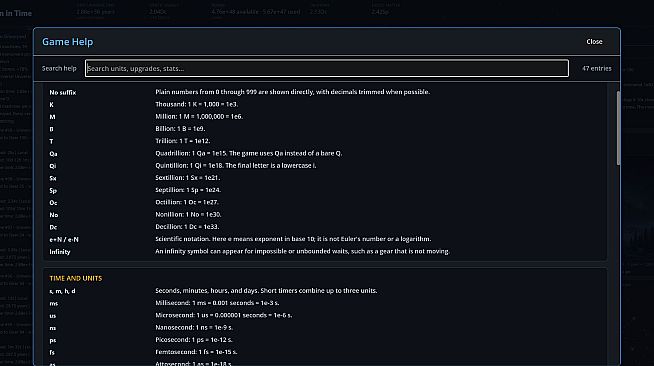654x366 pixels.
Task: Click the Search help label
Action: click(59, 68)
